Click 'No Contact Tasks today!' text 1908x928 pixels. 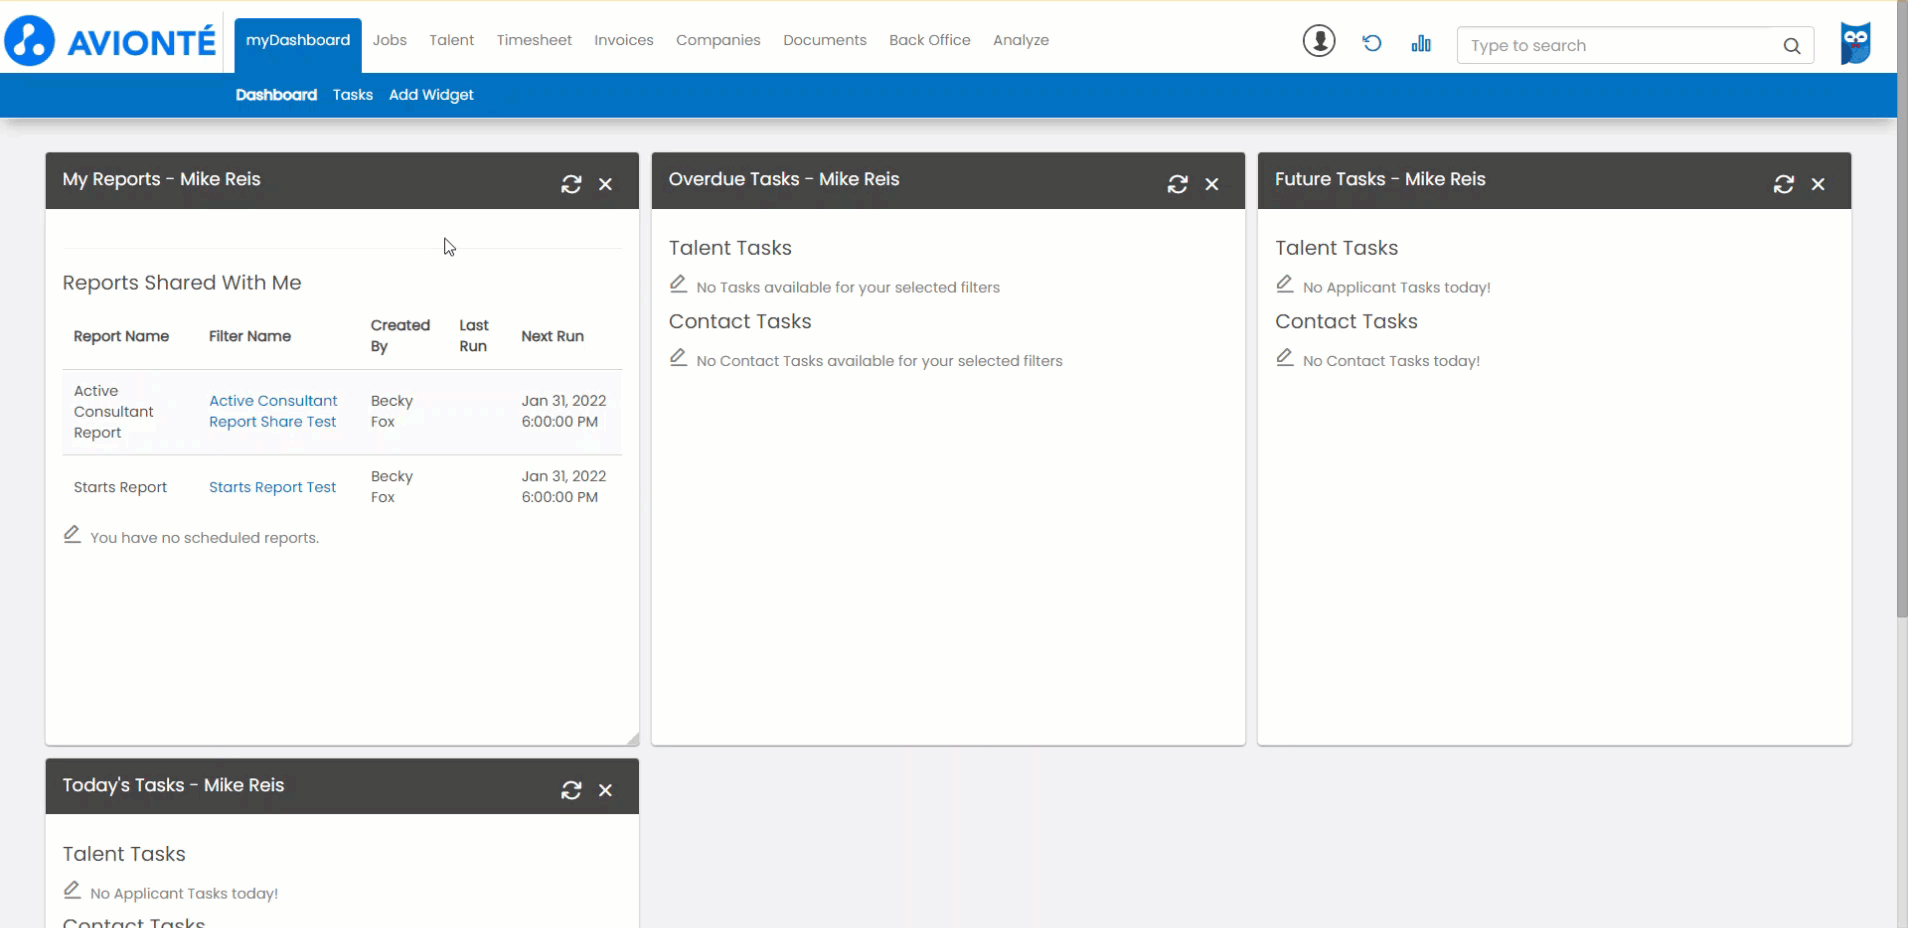1391,361
